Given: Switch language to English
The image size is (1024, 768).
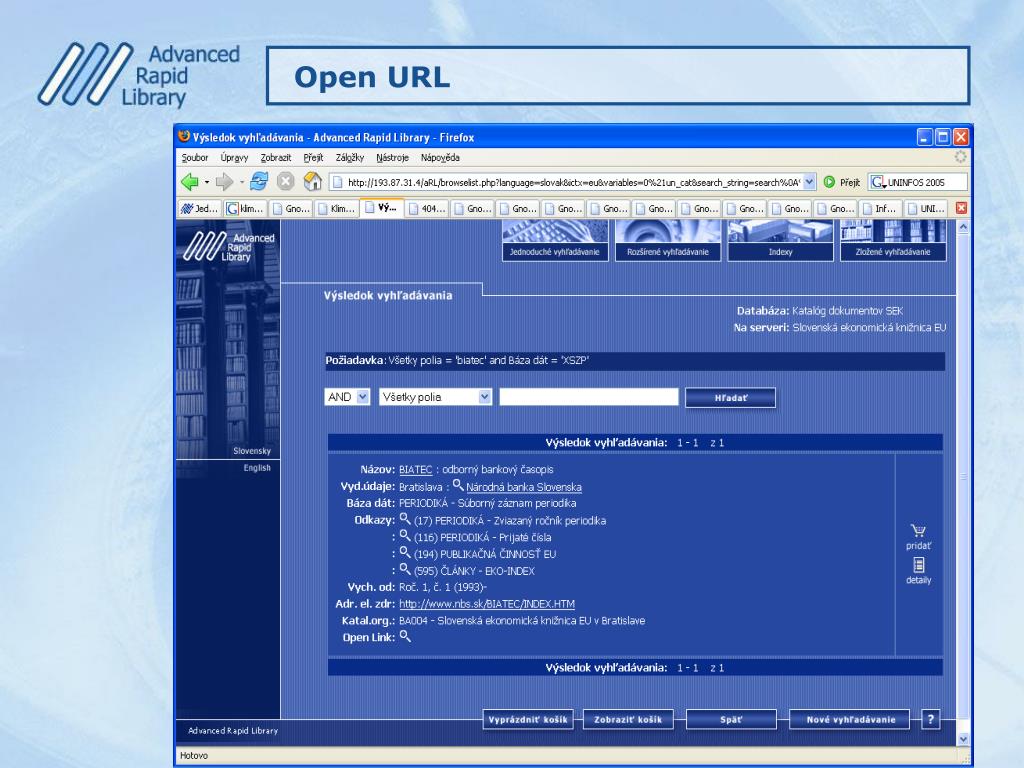Looking at the screenshot, I should (x=257, y=468).
